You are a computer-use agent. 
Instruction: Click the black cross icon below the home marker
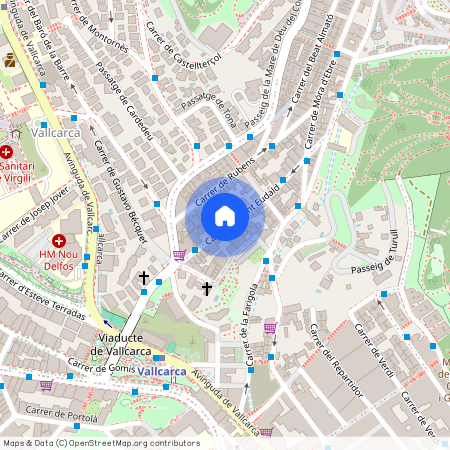[x=207, y=289]
